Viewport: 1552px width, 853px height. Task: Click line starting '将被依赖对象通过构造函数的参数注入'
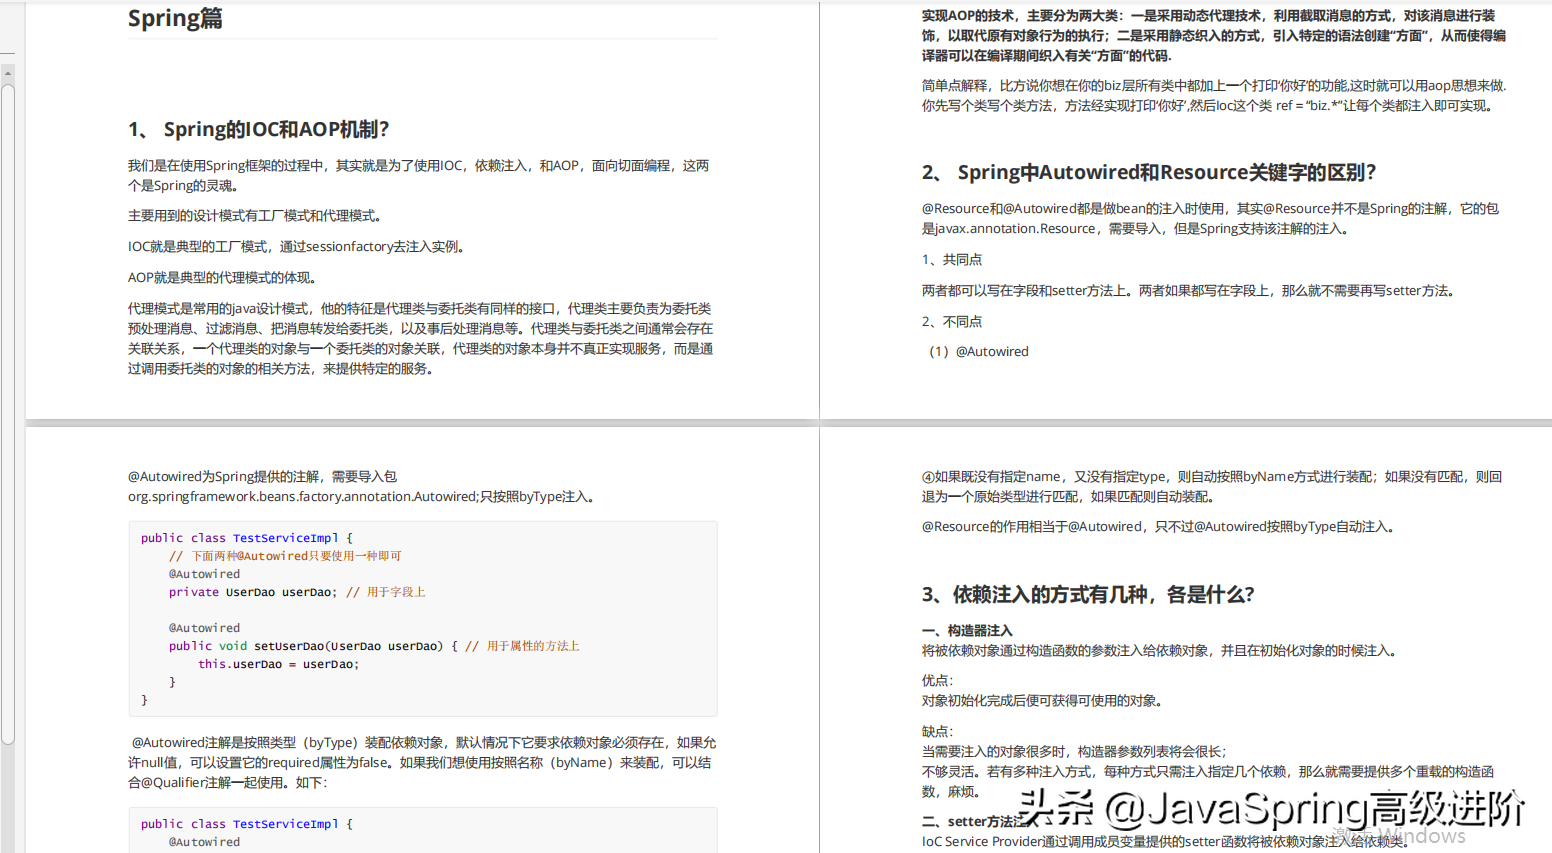pyautogui.click(x=1160, y=651)
